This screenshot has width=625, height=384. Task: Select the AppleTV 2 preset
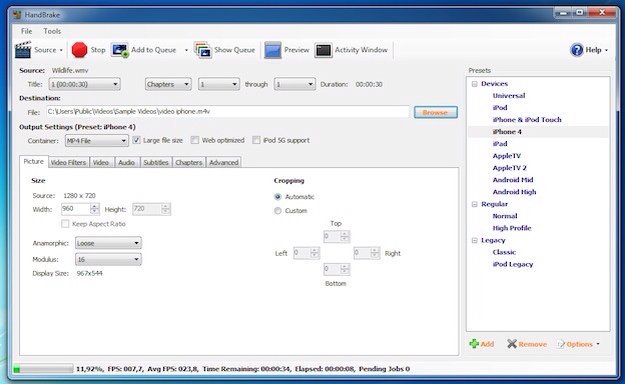(x=509, y=168)
